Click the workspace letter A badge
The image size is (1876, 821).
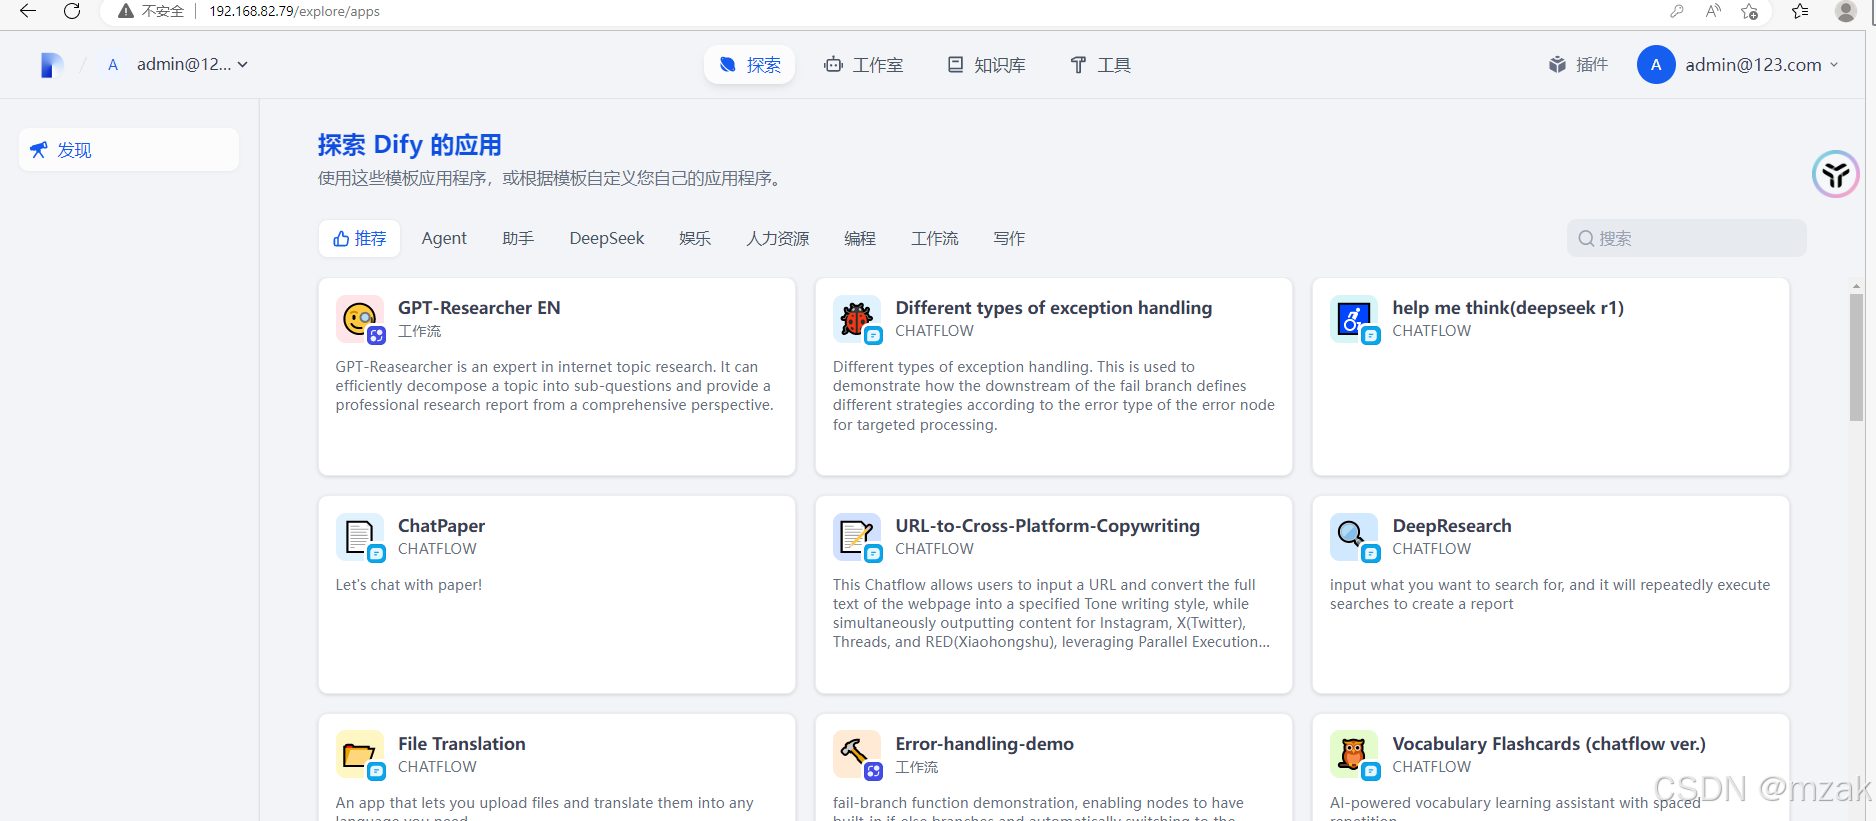(113, 65)
